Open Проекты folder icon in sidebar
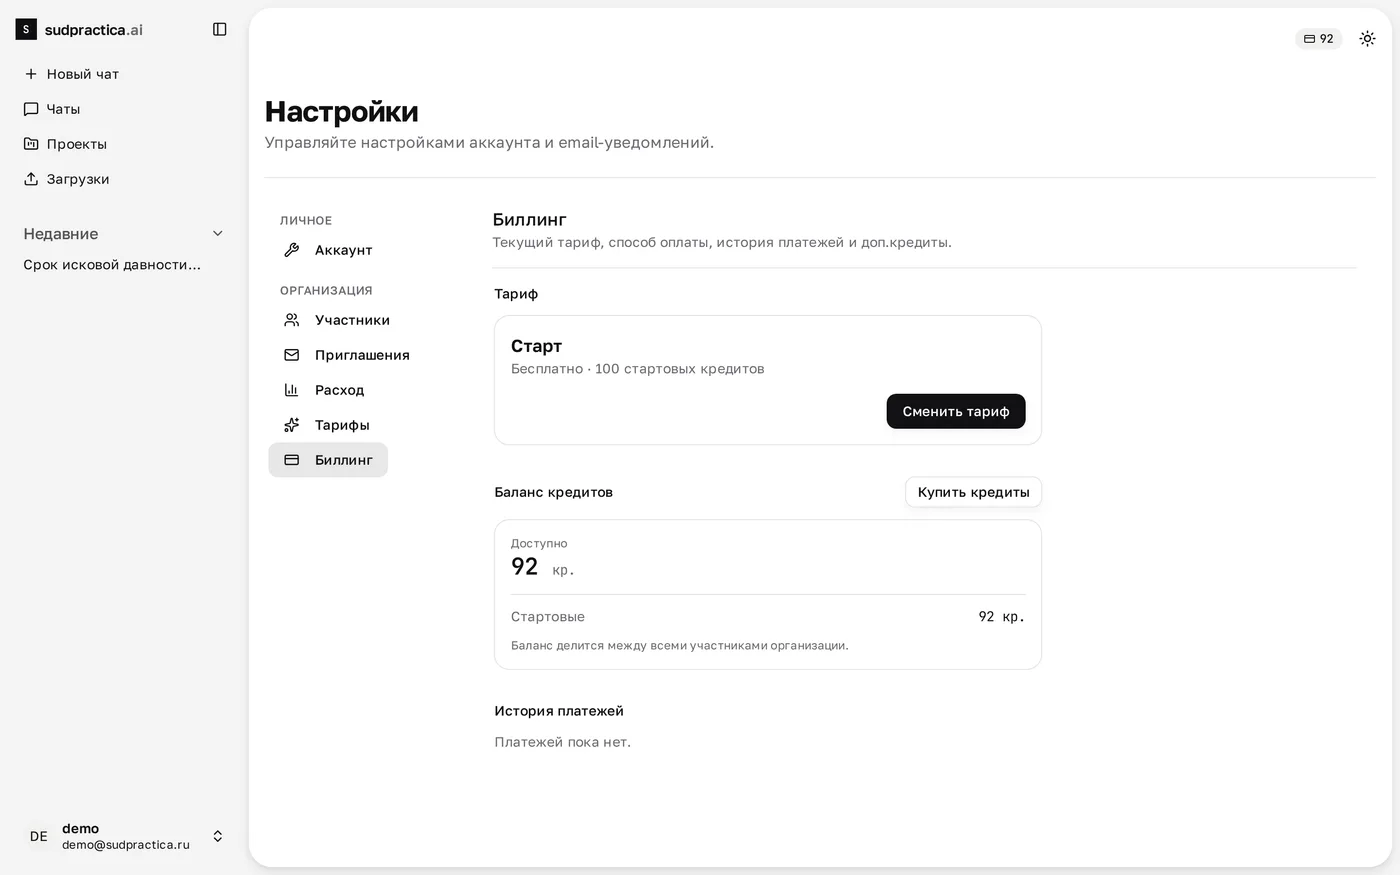The width and height of the screenshot is (1400, 875). 31,144
